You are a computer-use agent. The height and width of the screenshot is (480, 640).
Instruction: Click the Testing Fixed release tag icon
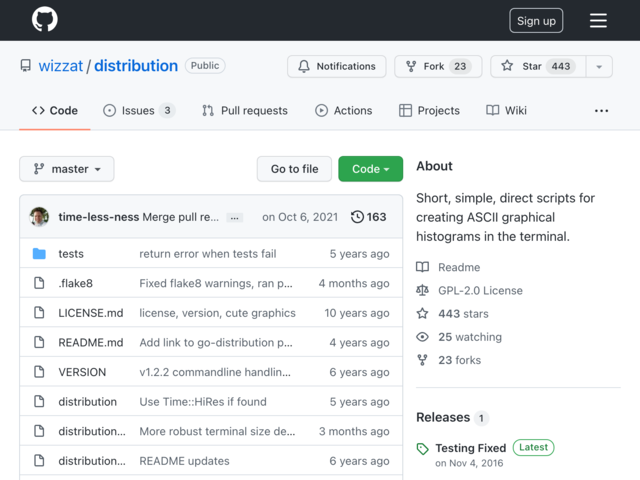(x=423, y=449)
